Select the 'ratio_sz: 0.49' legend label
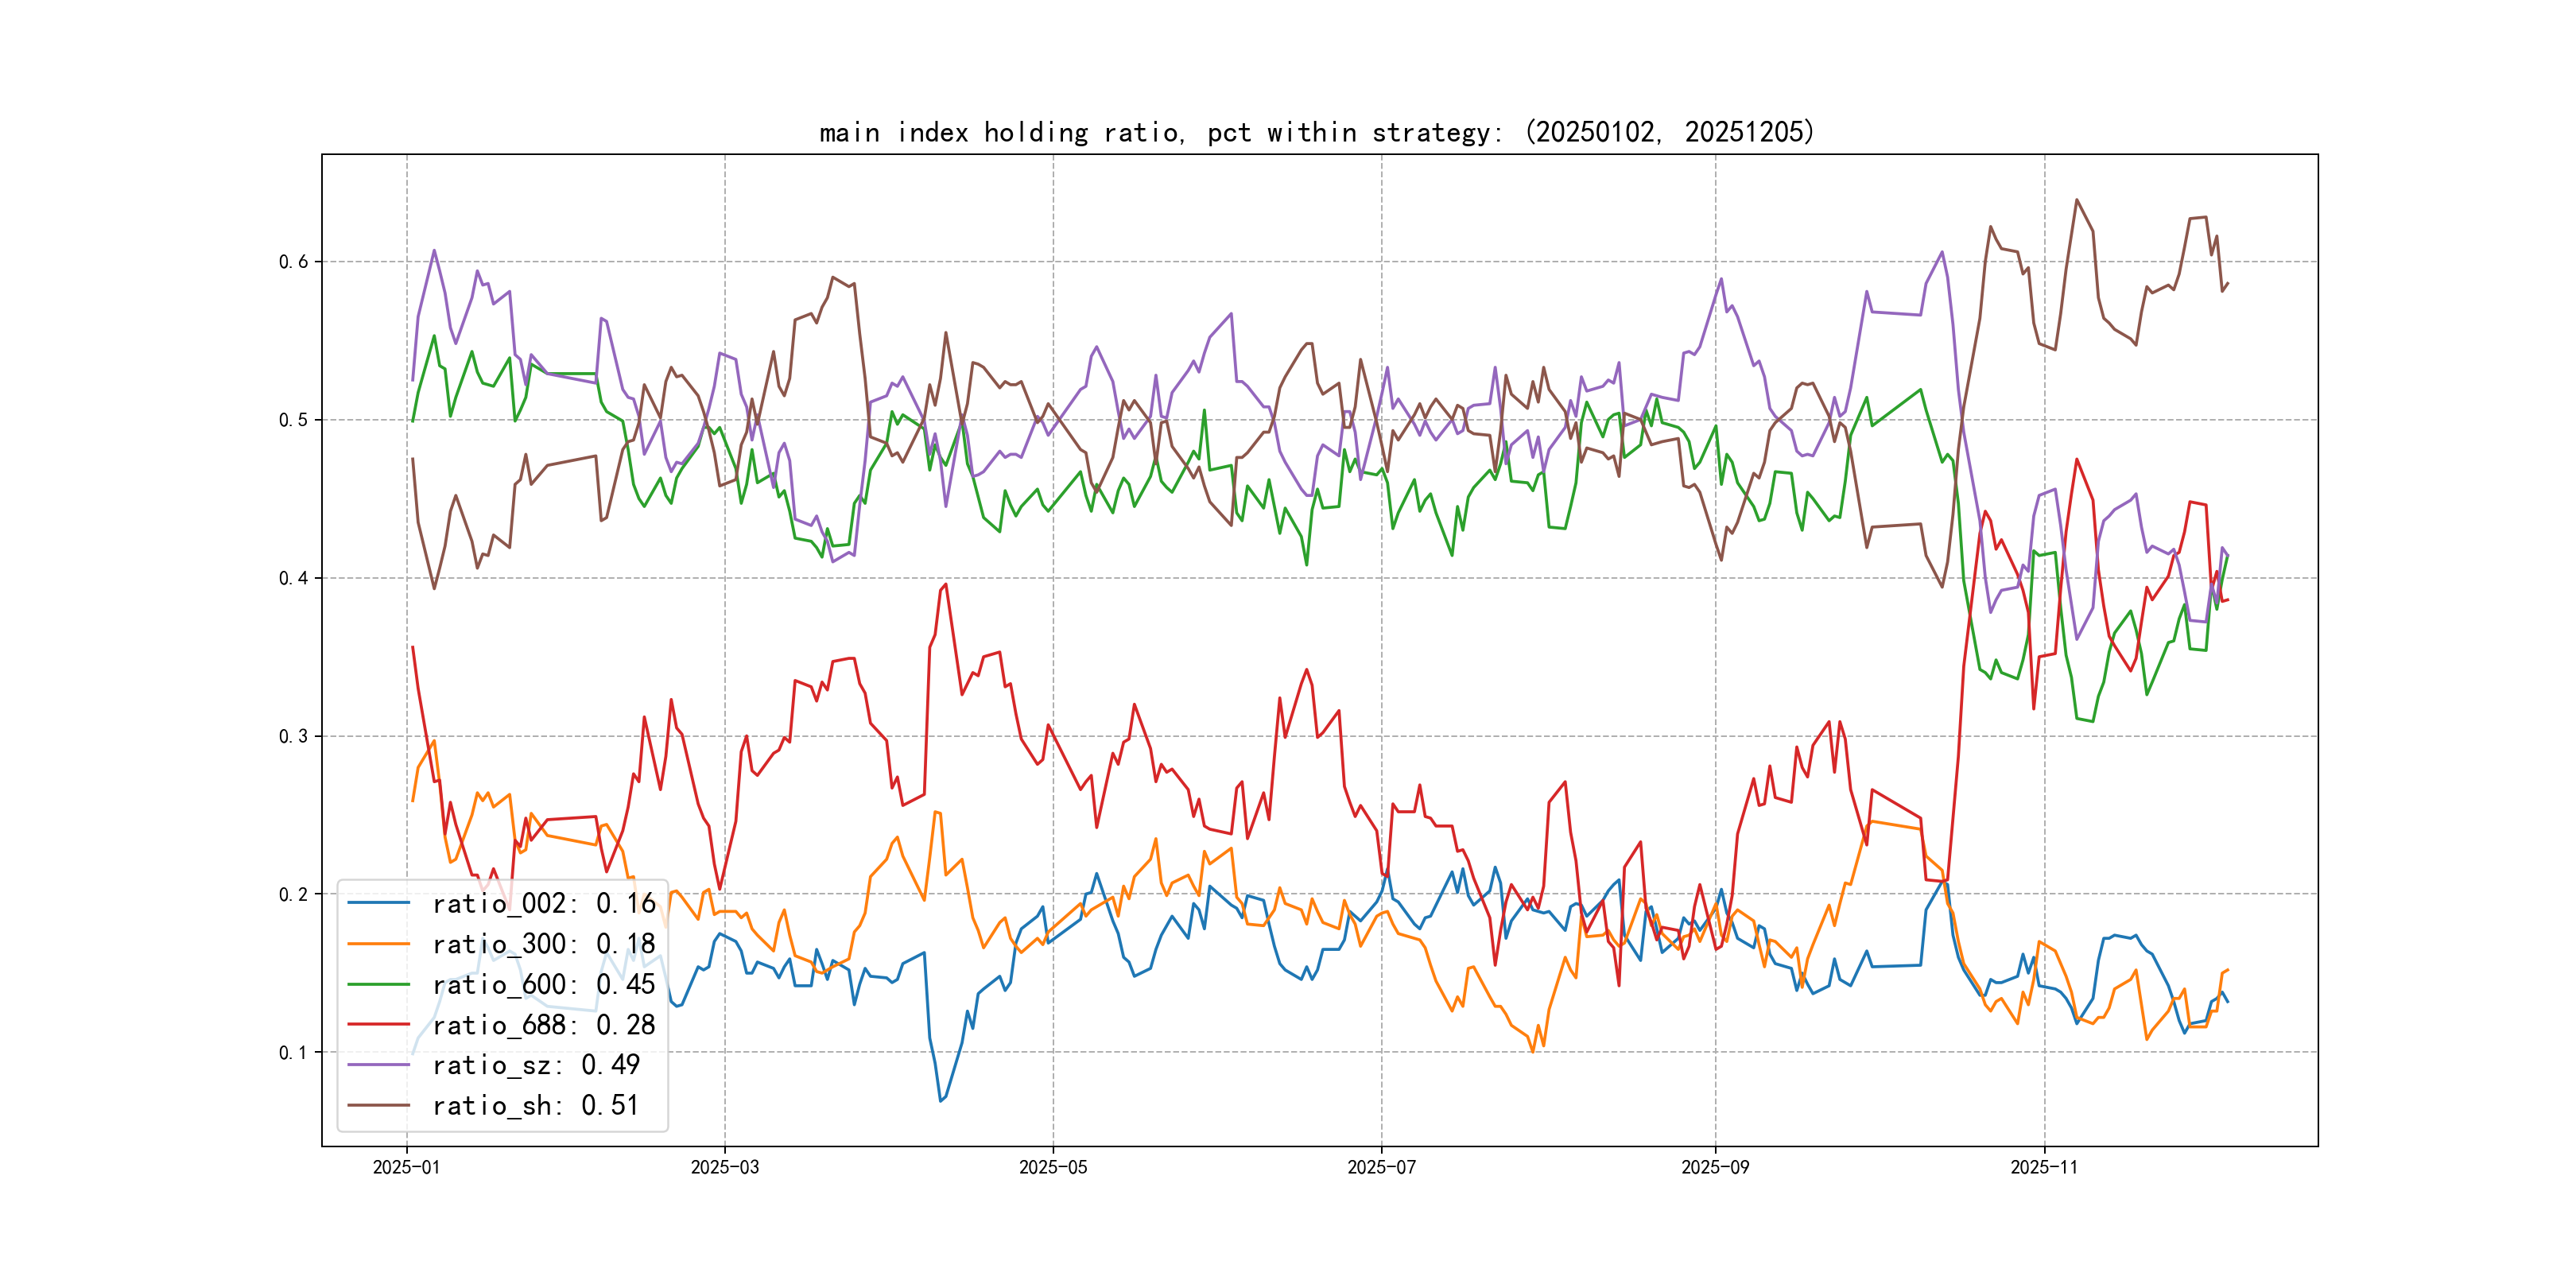The width and height of the screenshot is (2576, 1288). pyautogui.click(x=535, y=1065)
